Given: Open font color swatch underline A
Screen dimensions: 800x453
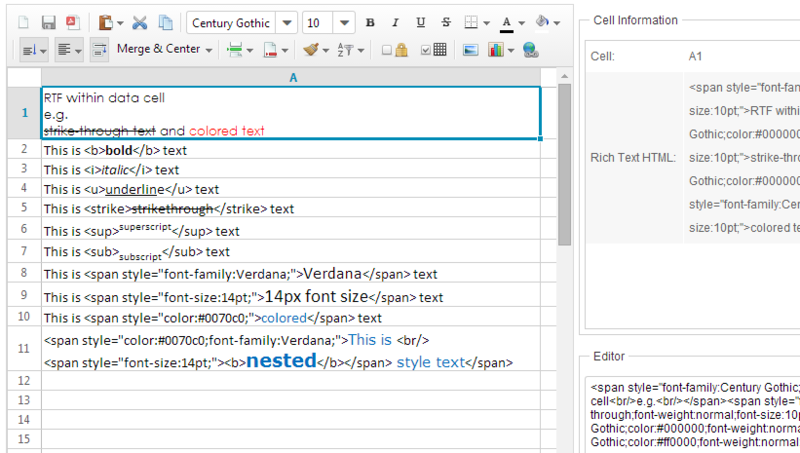Looking at the screenshot, I should [x=506, y=23].
